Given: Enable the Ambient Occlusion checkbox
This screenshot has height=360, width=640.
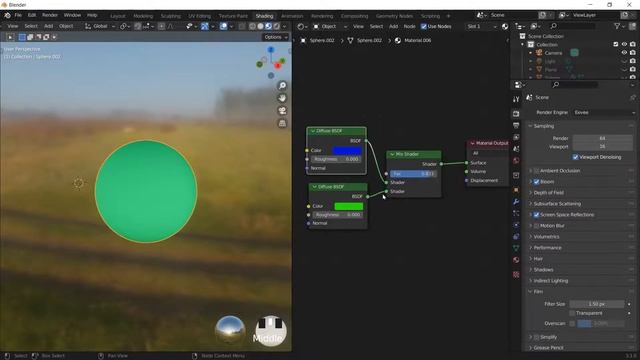Looking at the screenshot, I should tap(536, 171).
